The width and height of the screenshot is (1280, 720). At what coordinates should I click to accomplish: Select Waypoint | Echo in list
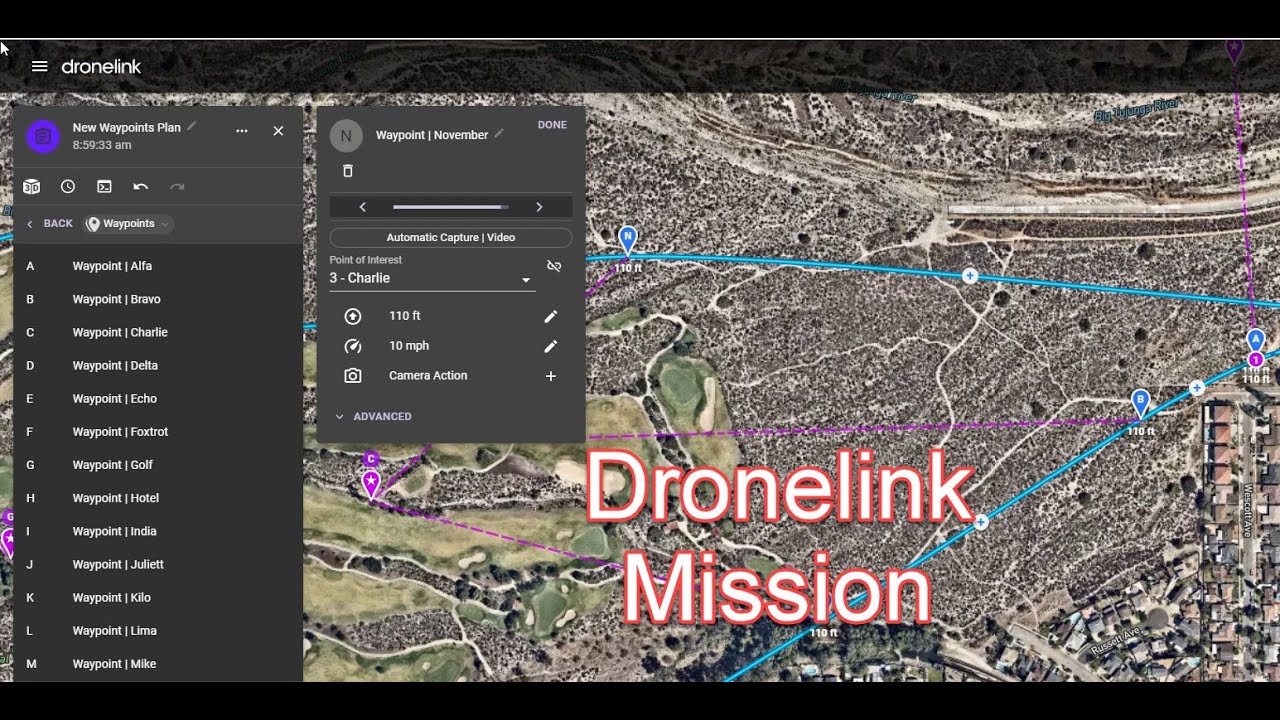click(x=158, y=398)
